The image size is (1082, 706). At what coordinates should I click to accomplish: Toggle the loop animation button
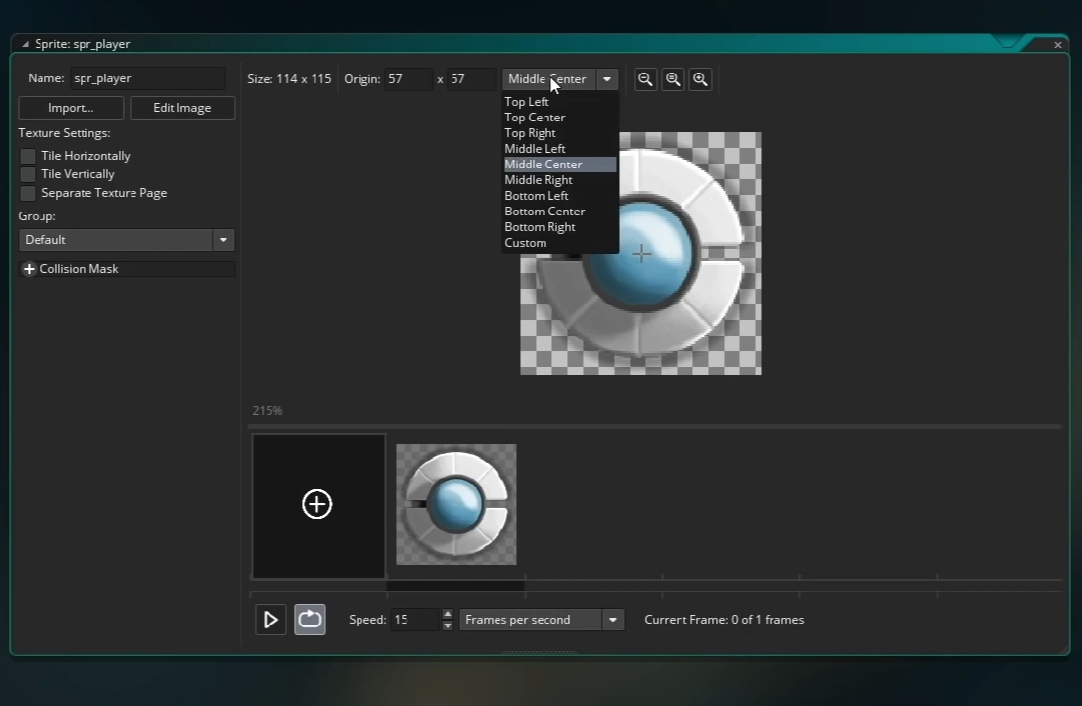coord(310,620)
